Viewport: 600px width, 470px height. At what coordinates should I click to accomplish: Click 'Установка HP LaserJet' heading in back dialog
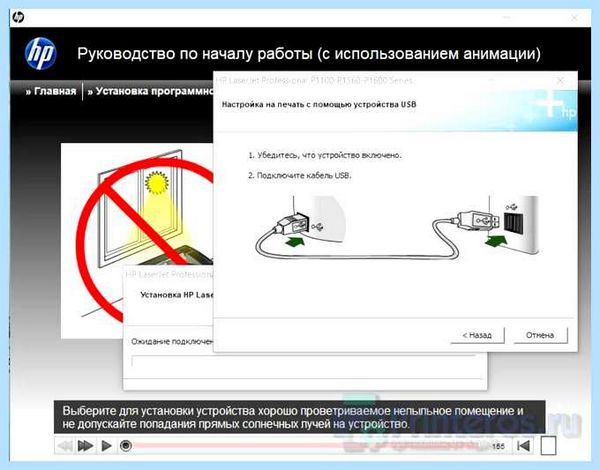[x=177, y=295]
